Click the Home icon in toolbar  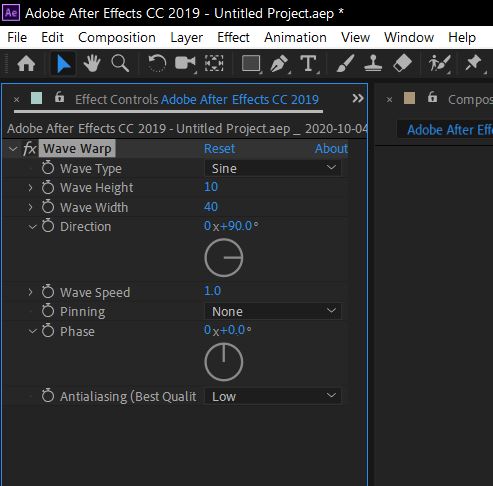(x=26, y=63)
